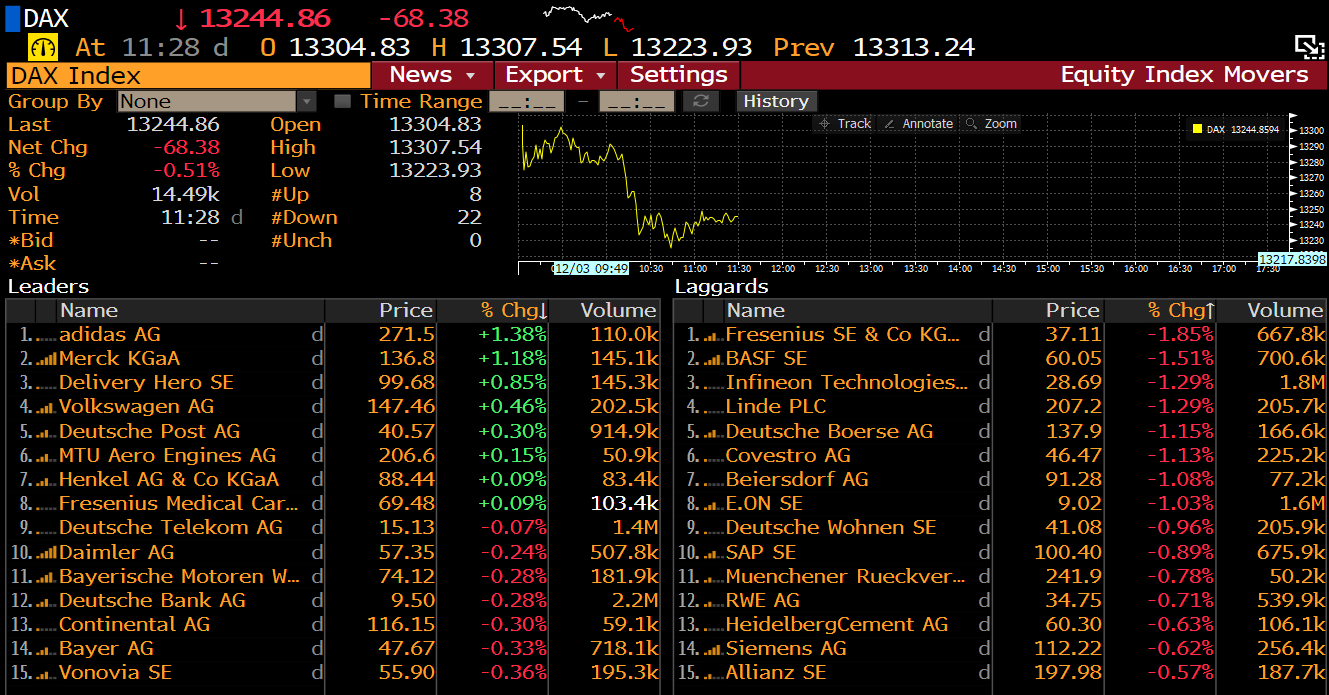1329x695 pixels.
Task: Sort Laggards by Volume column header
Action: pos(1272,311)
